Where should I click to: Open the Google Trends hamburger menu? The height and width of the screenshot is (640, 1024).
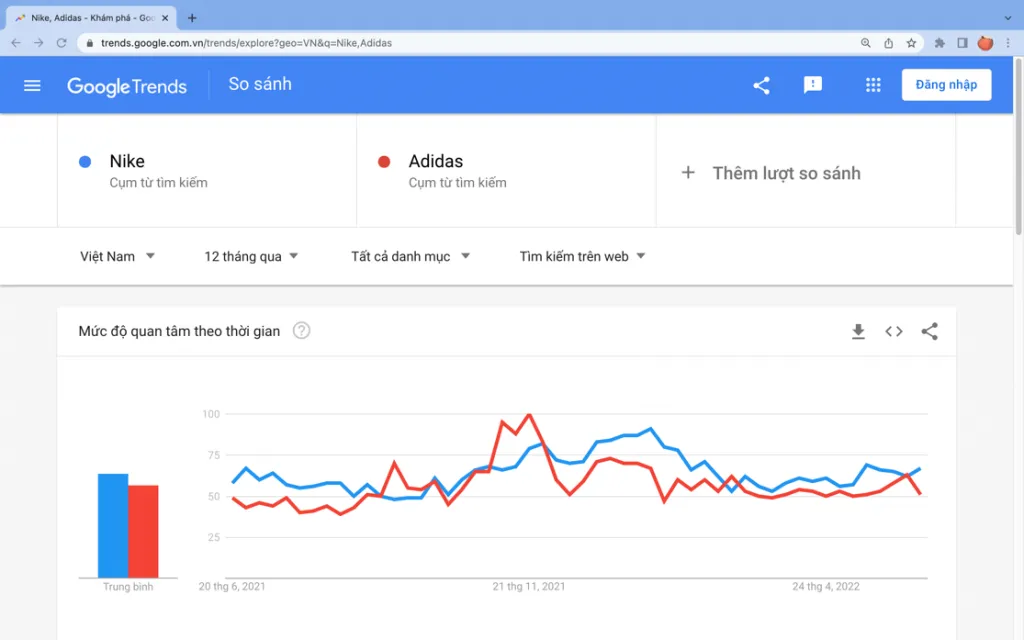point(32,86)
